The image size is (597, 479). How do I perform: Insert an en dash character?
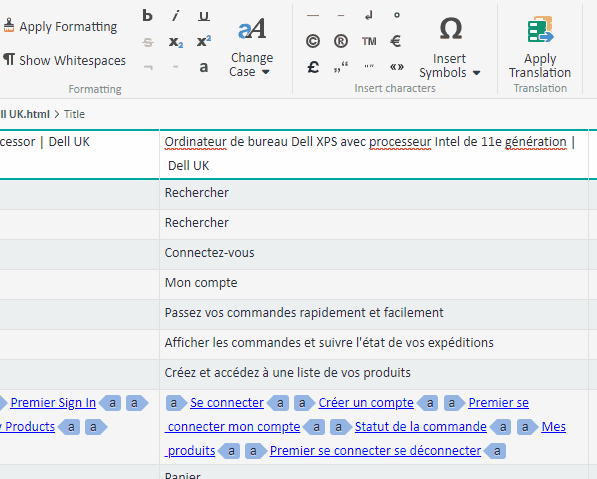(341, 15)
